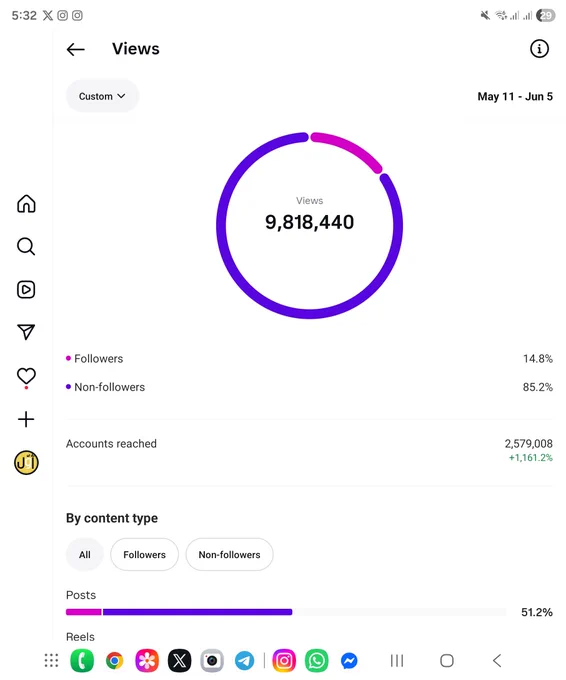The width and height of the screenshot is (566, 680).
Task: Select the Non-followers content filter chip
Action: (x=229, y=554)
